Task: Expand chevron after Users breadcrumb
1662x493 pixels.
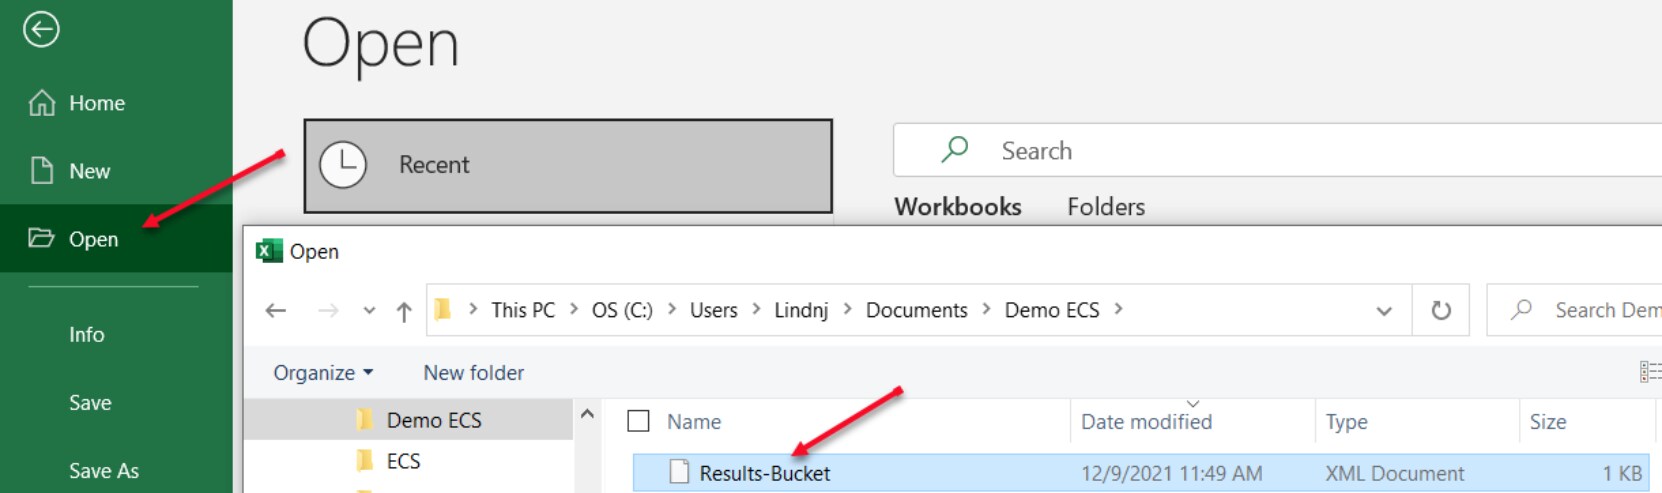Action: (757, 309)
